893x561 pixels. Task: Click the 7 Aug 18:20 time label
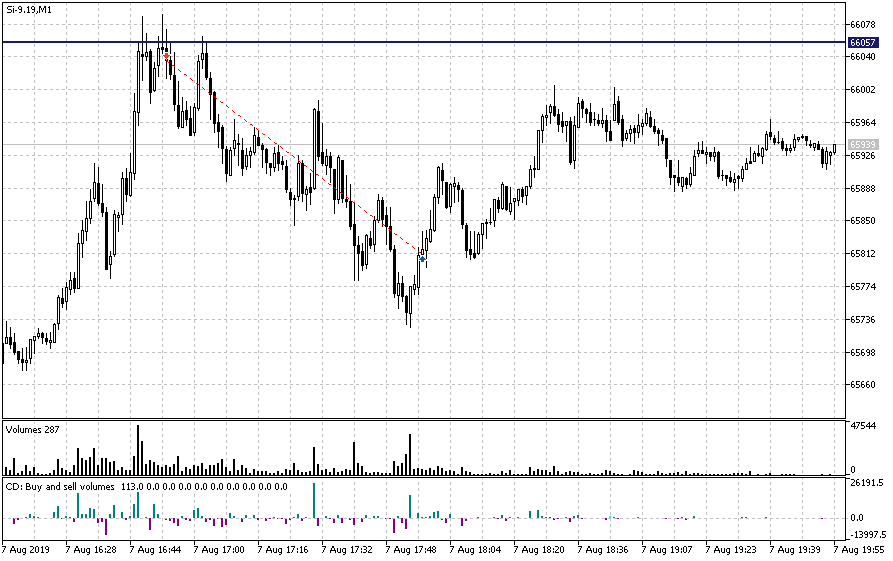(539, 550)
